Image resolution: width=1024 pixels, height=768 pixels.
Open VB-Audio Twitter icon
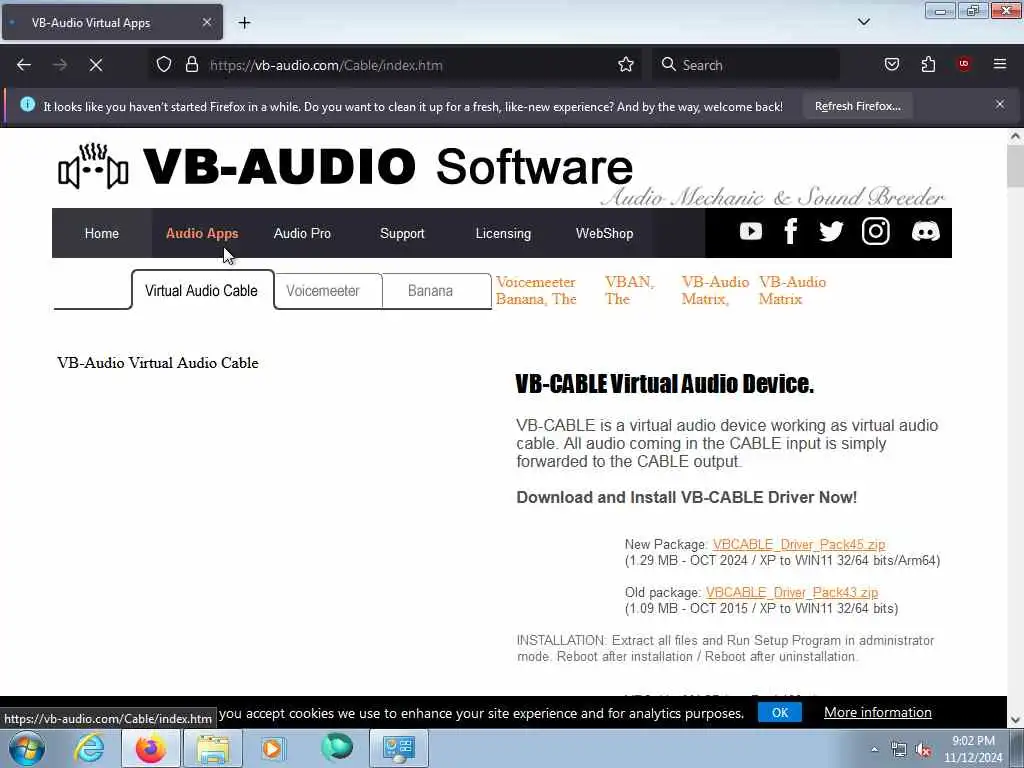click(x=831, y=231)
